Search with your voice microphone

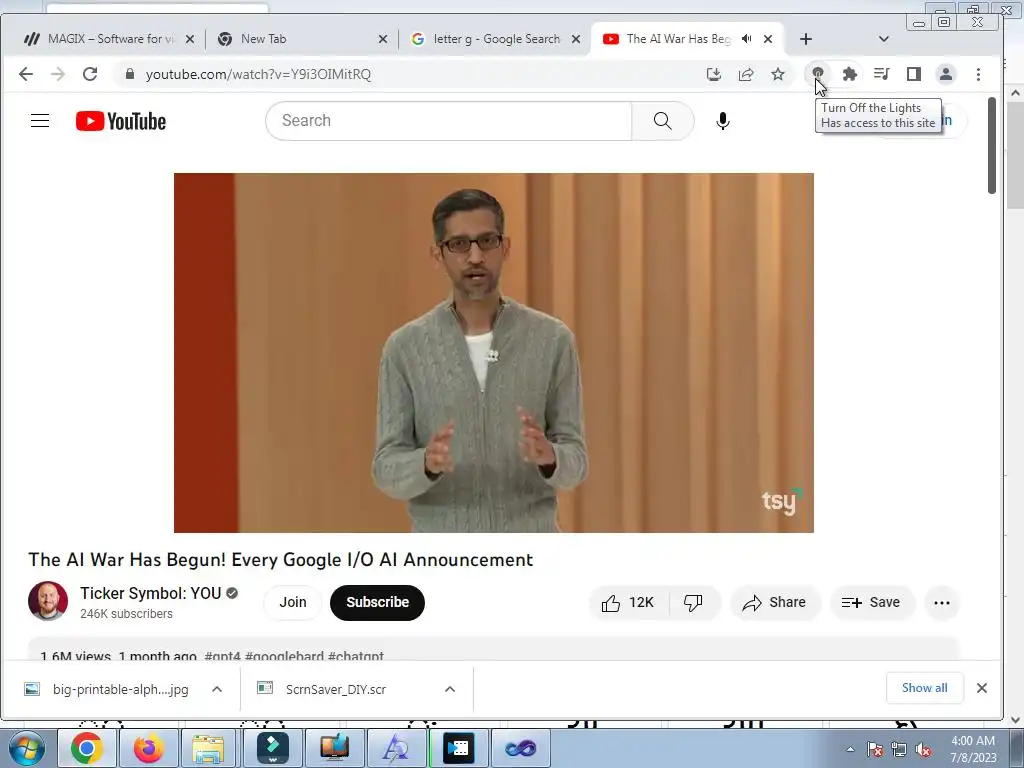[x=723, y=121]
